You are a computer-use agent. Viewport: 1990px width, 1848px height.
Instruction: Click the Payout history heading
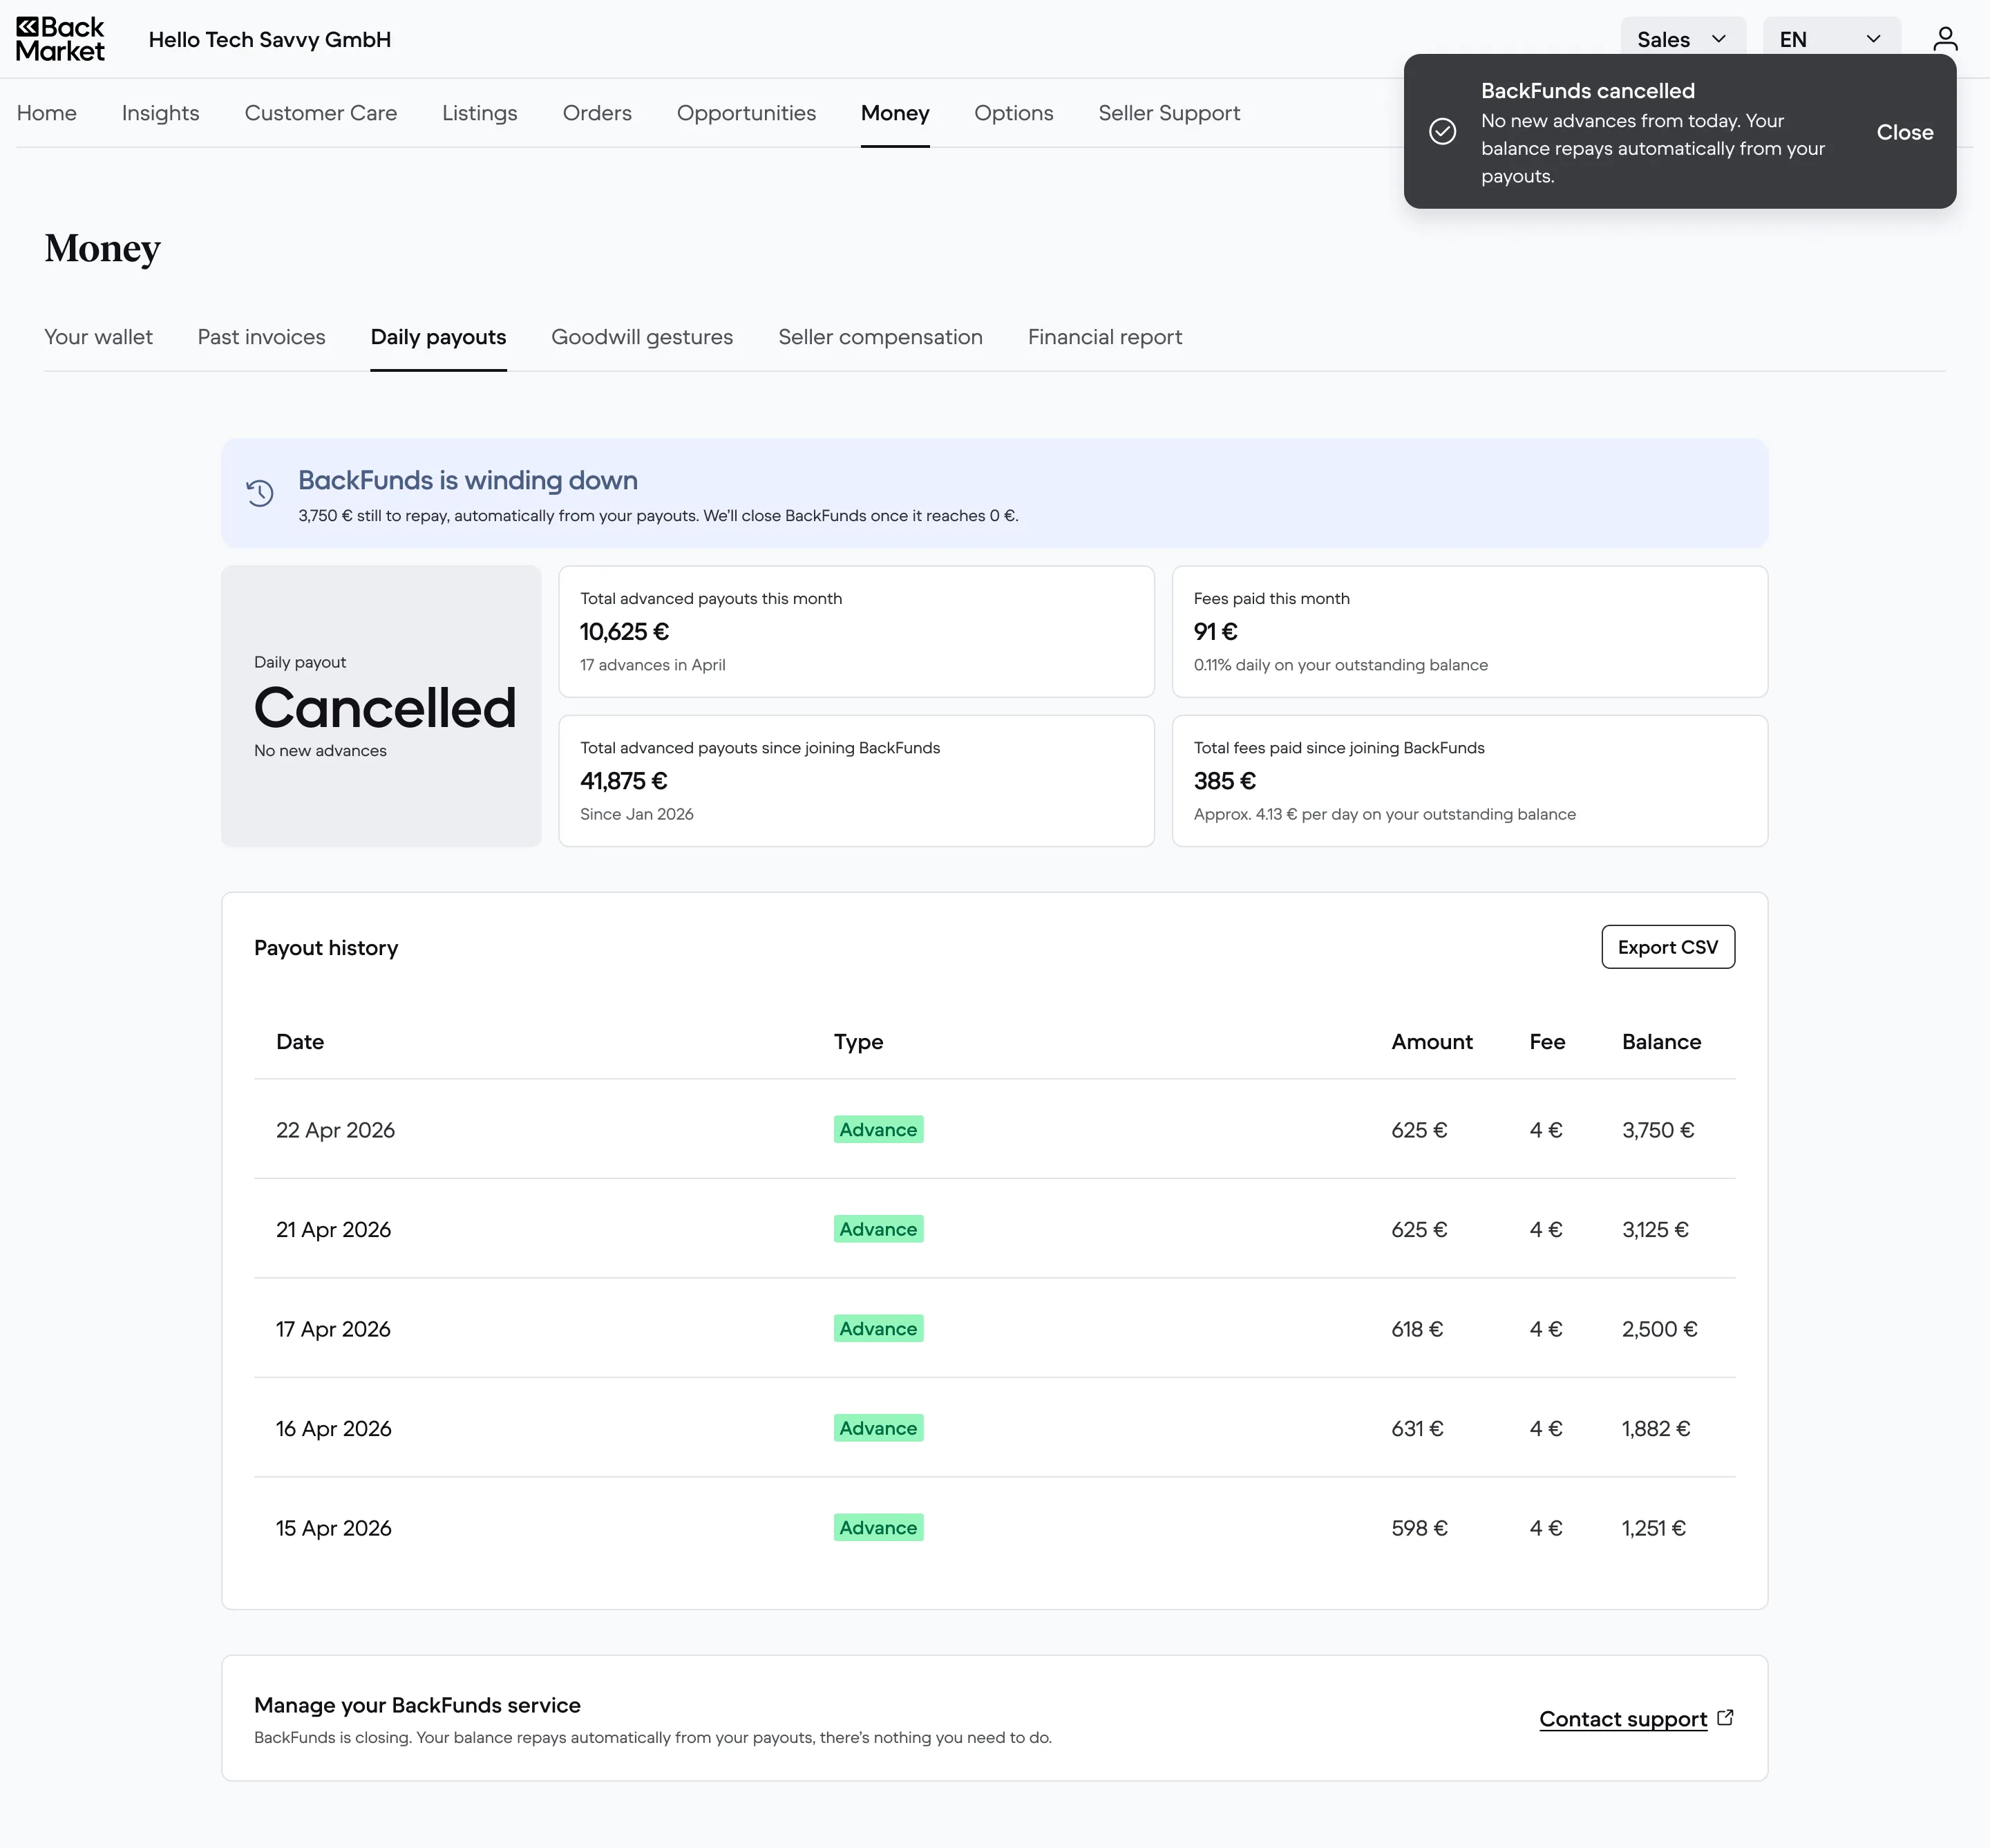[x=326, y=948]
